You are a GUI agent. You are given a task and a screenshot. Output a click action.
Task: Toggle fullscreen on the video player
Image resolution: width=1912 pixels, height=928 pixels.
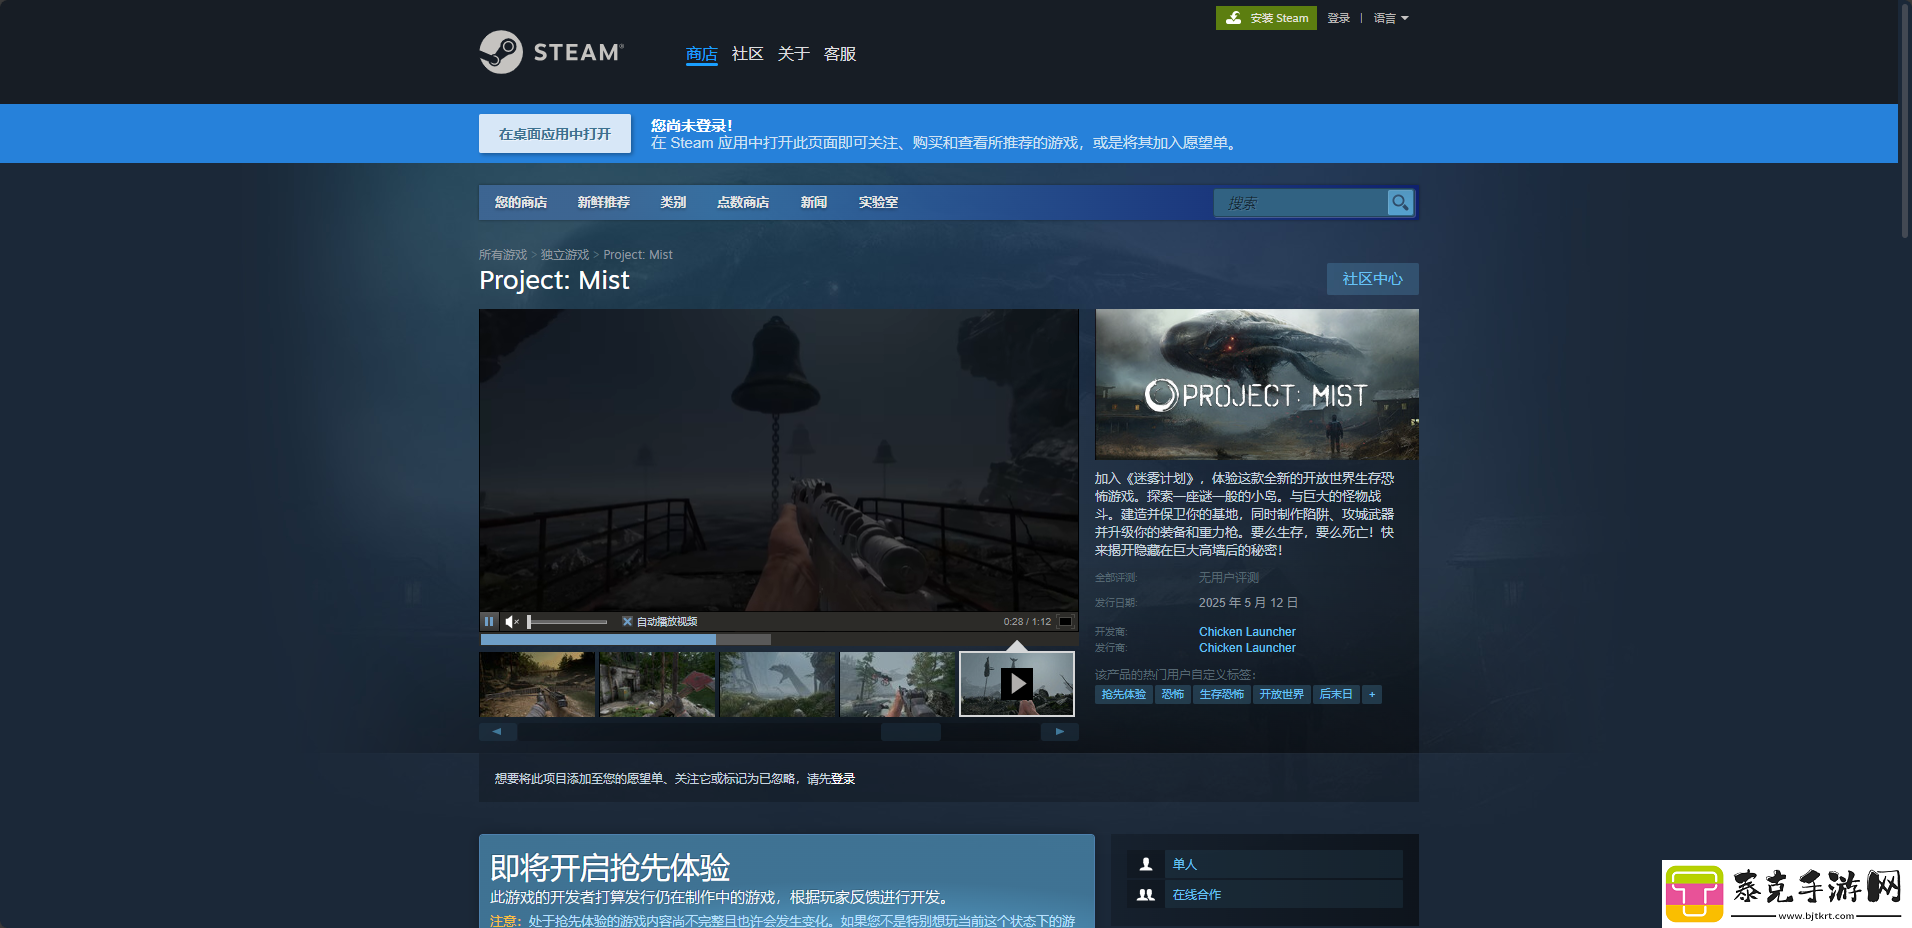1066,621
